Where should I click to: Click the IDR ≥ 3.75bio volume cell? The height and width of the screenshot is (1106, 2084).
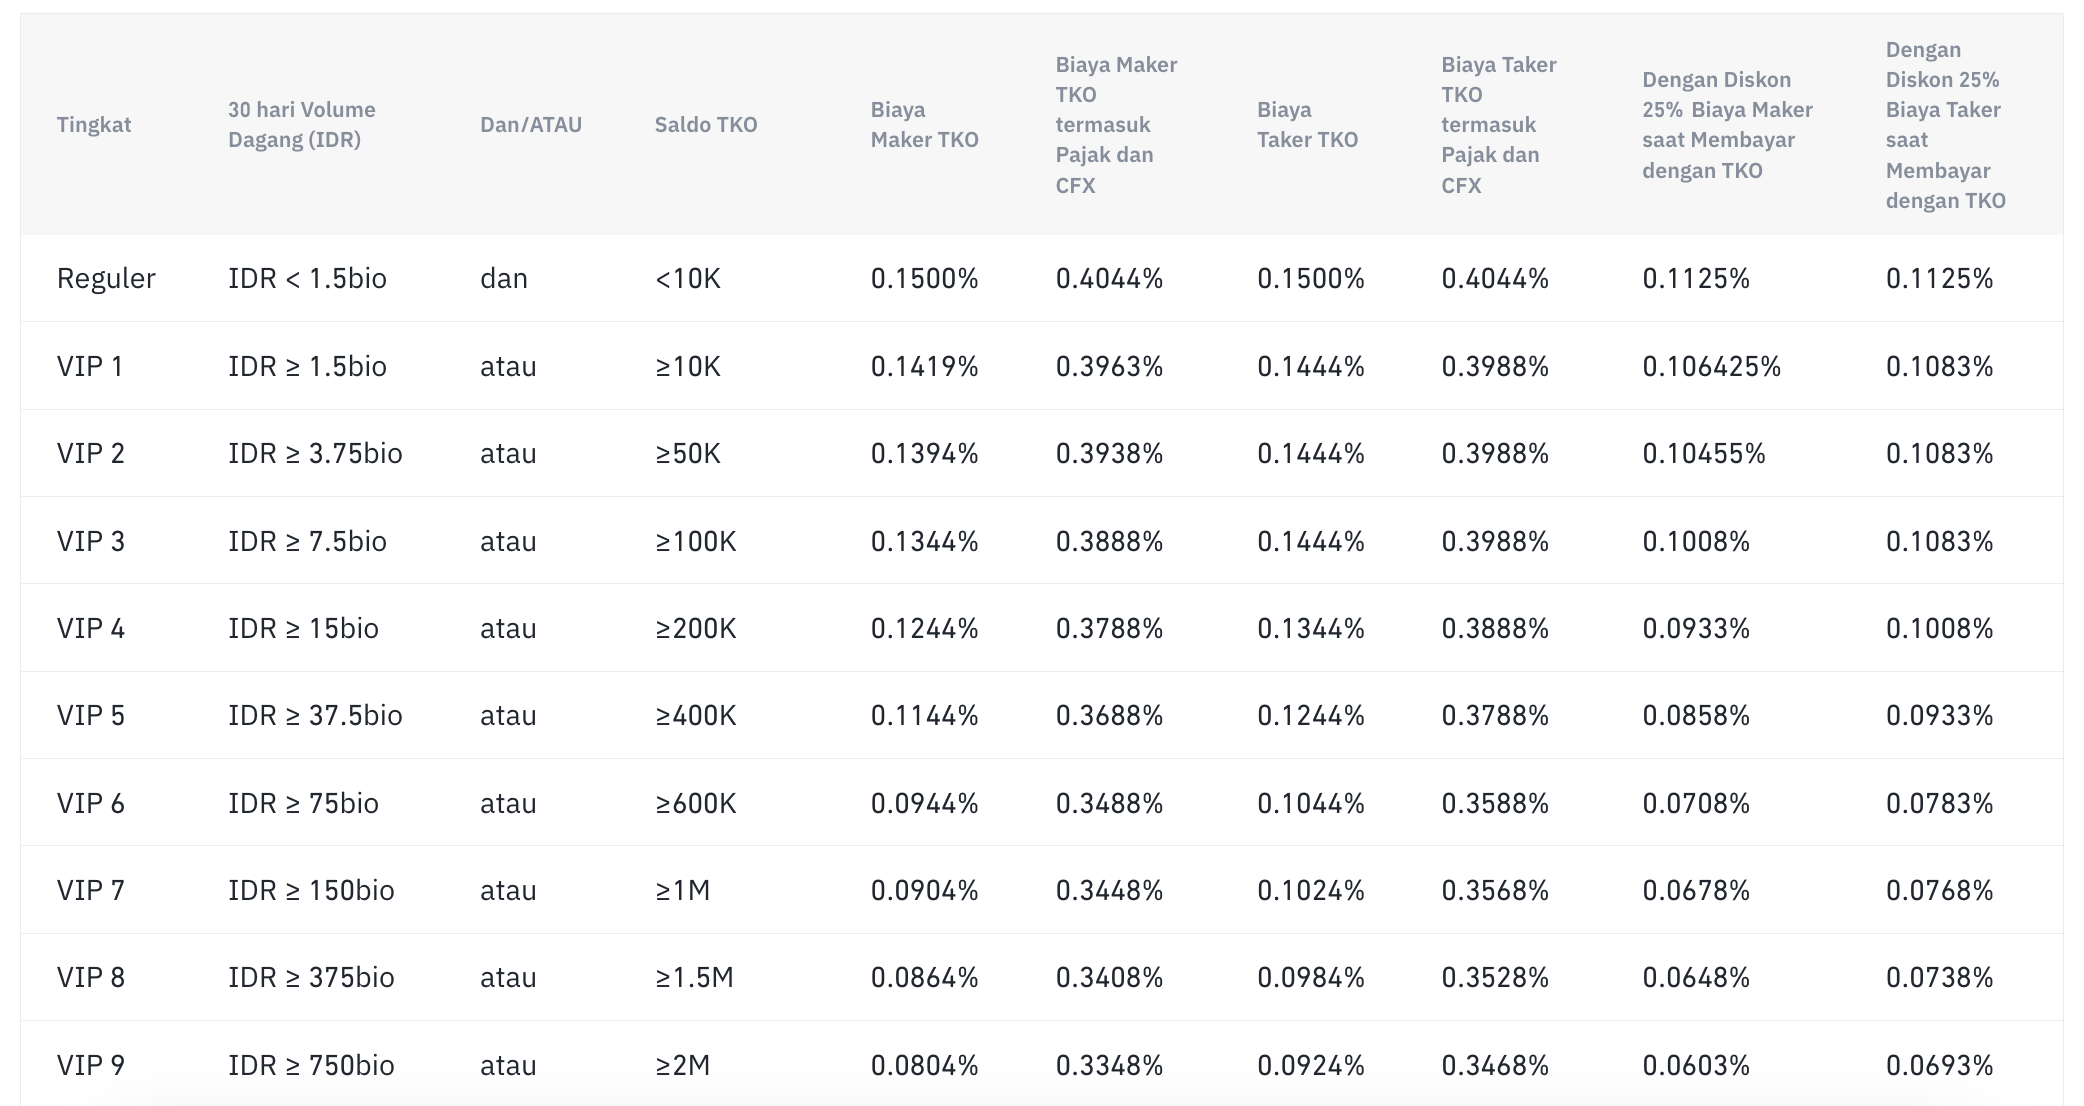click(x=315, y=453)
